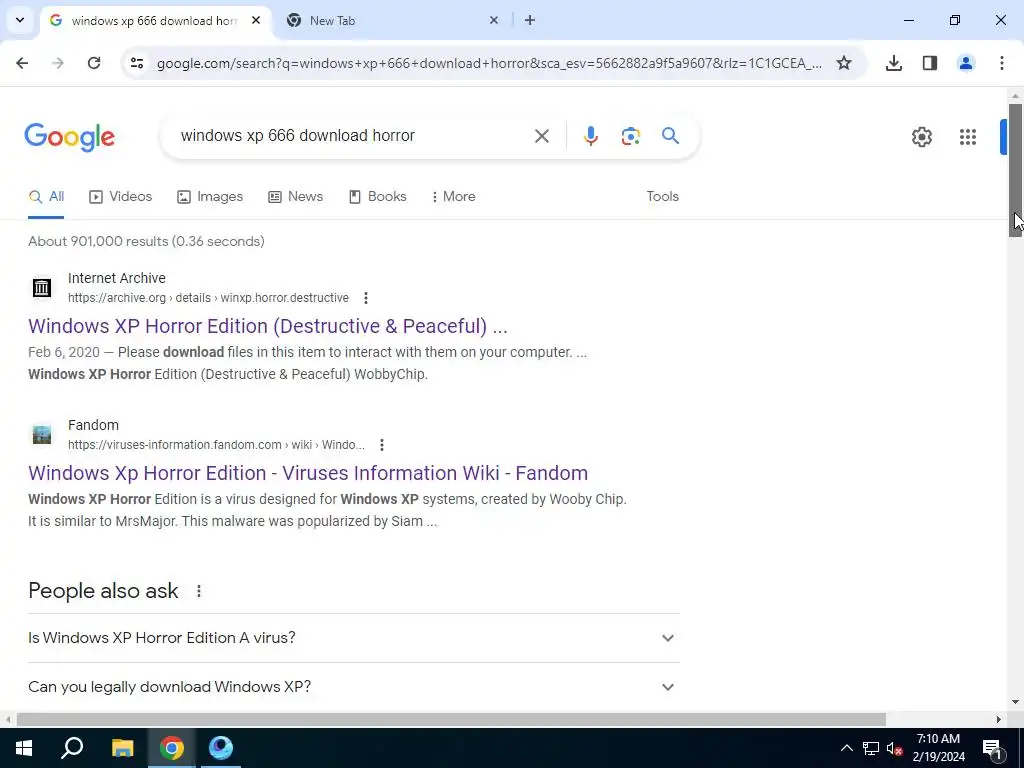Open Chrome downloads icon

click(x=893, y=63)
